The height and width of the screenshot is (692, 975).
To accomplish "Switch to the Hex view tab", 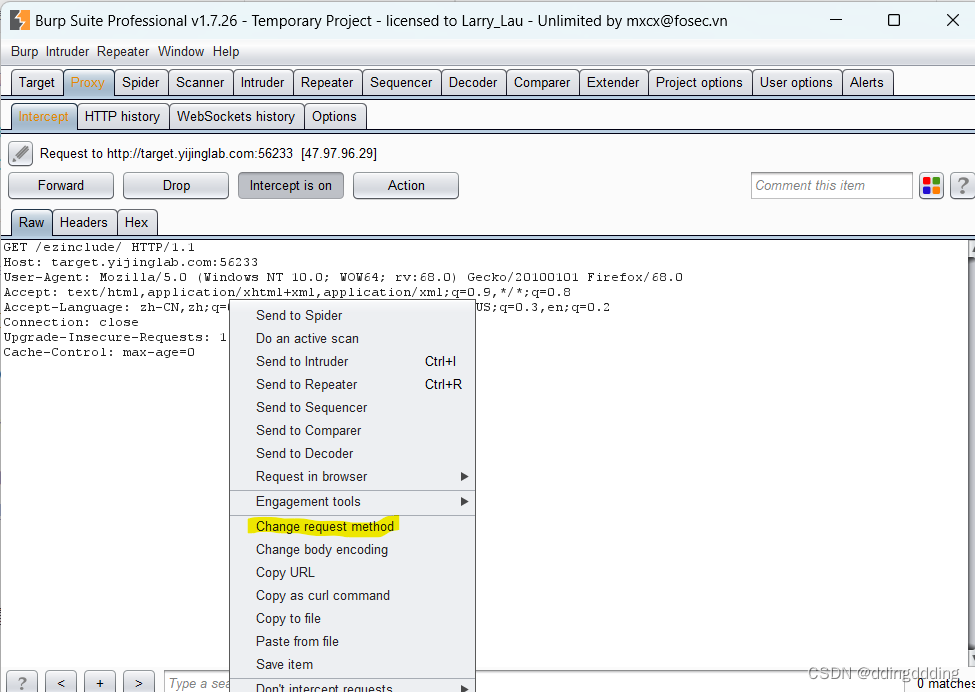I will [137, 223].
